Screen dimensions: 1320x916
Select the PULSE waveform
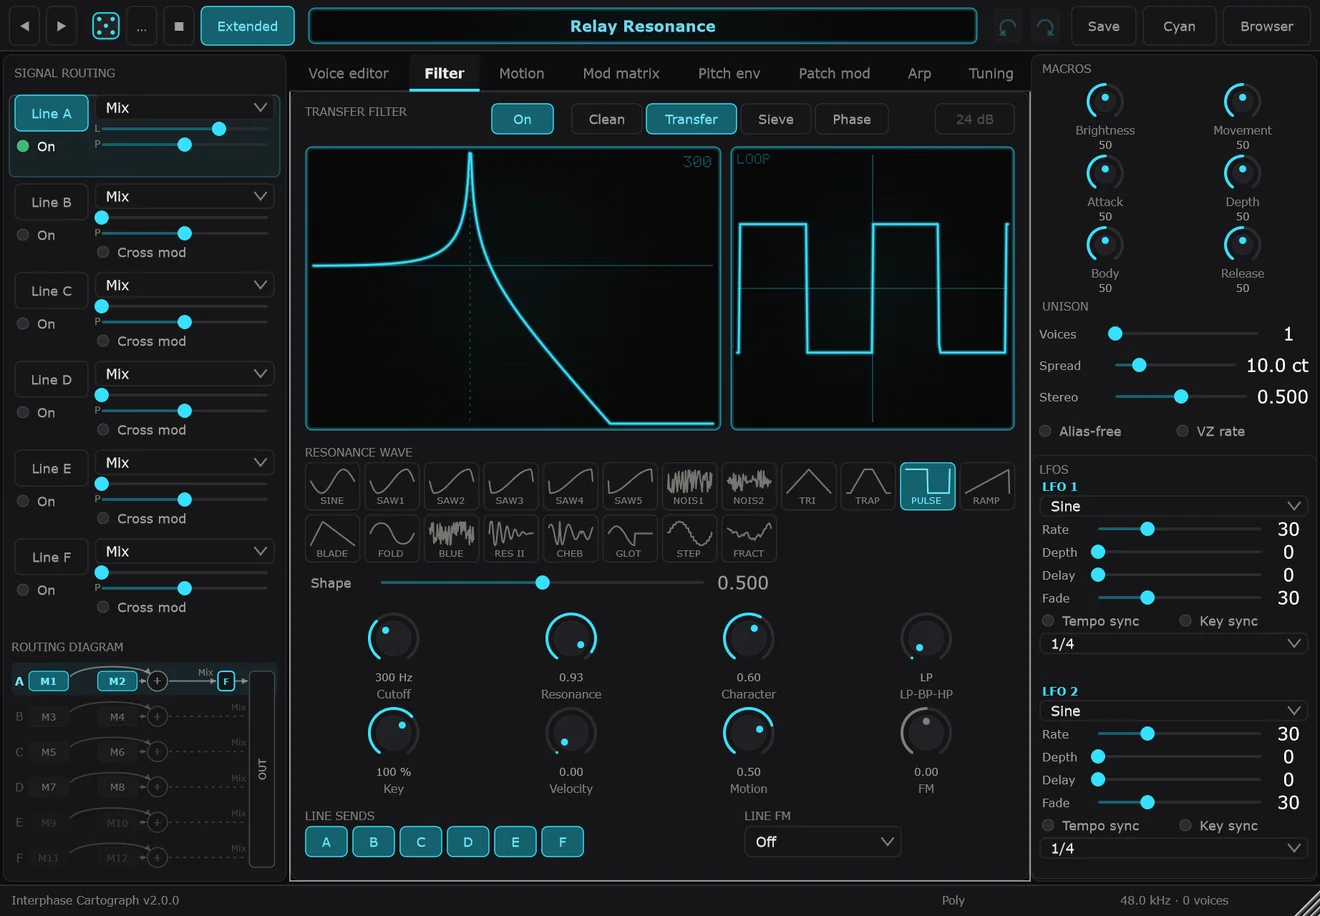click(x=927, y=486)
